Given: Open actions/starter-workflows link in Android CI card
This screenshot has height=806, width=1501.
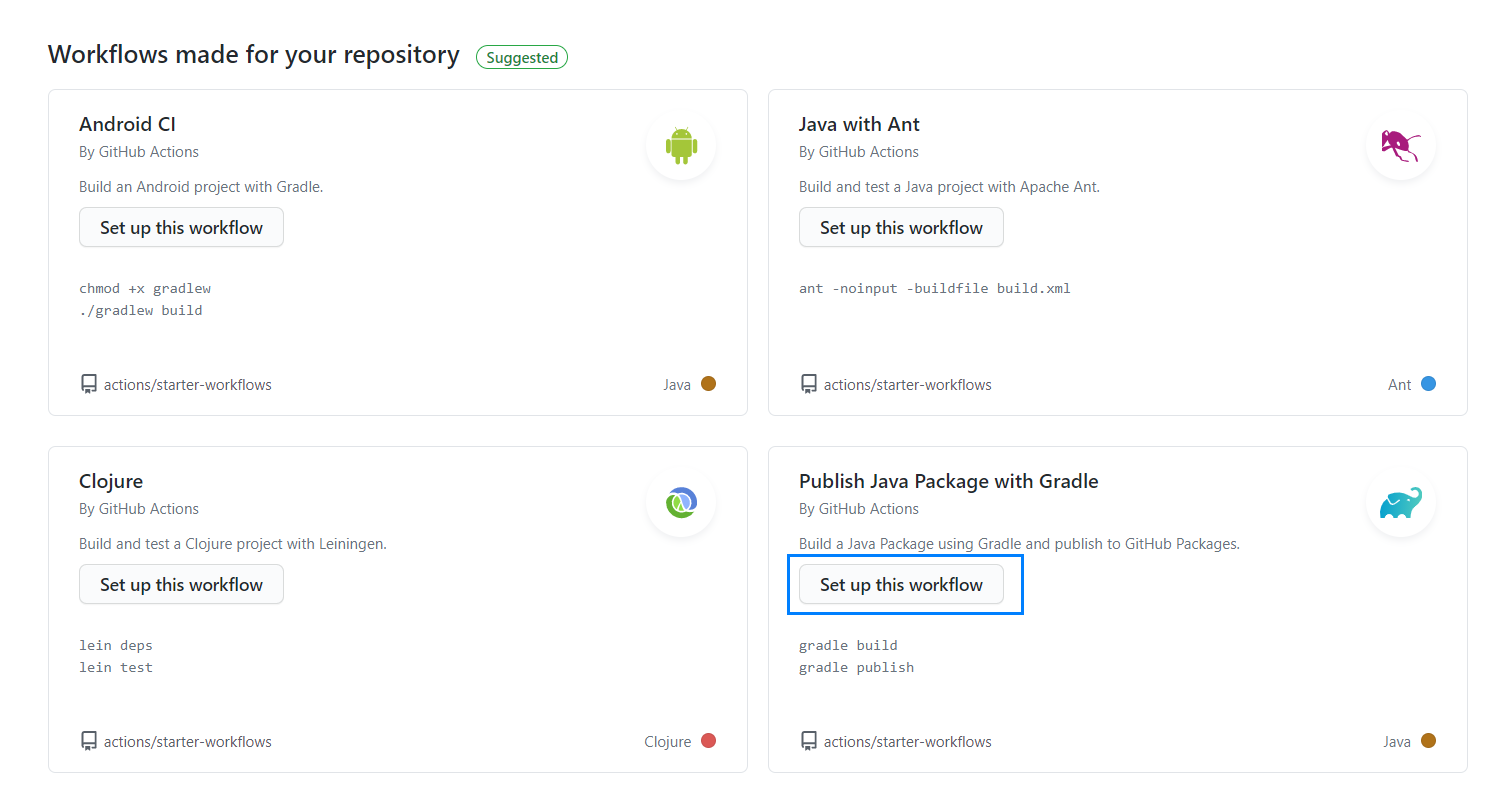Looking at the screenshot, I should pos(188,384).
